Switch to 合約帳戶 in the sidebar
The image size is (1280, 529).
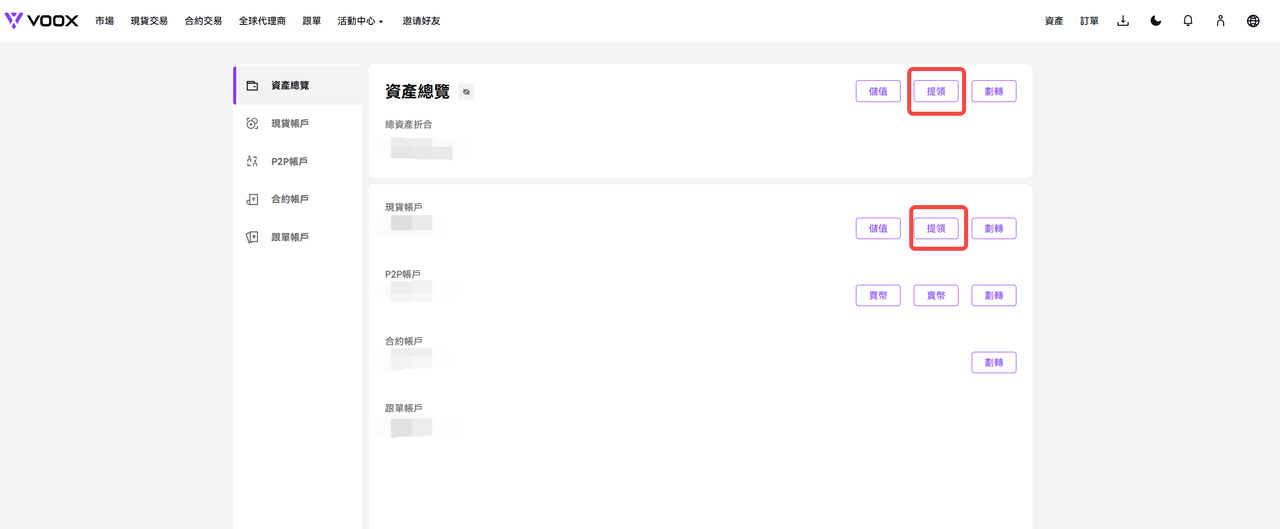298,199
